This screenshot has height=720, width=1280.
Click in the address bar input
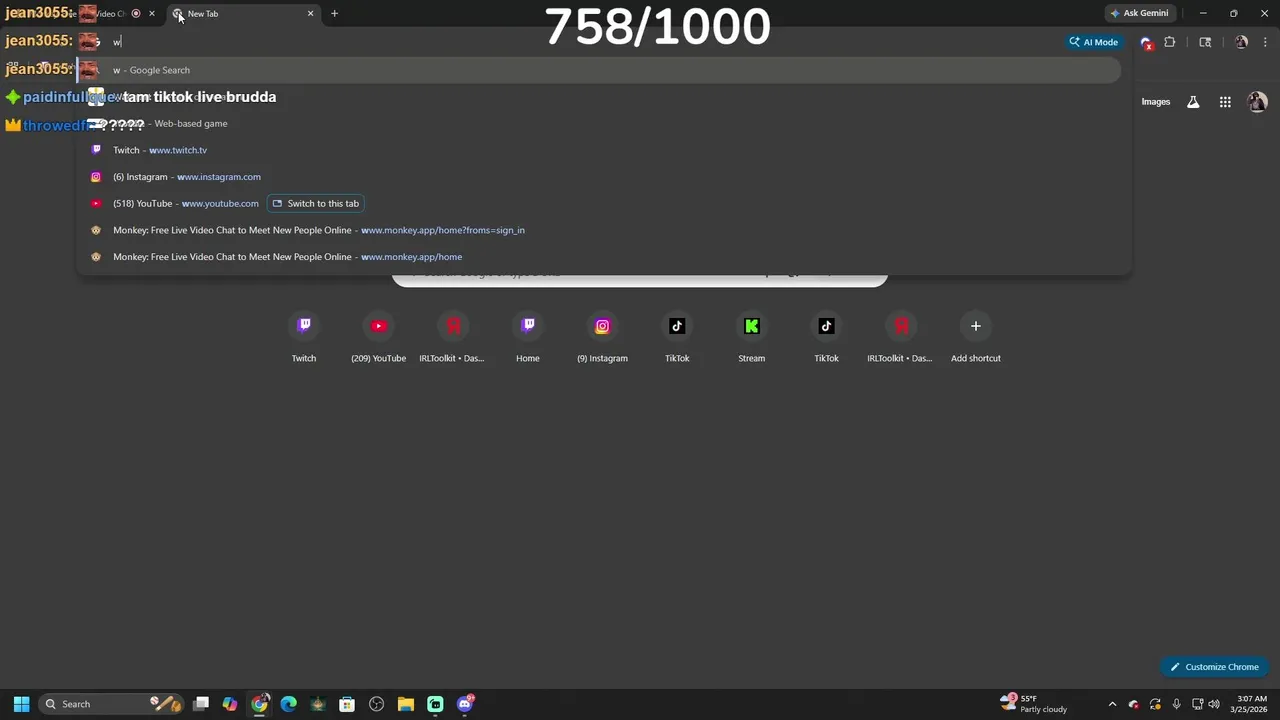(x=580, y=42)
